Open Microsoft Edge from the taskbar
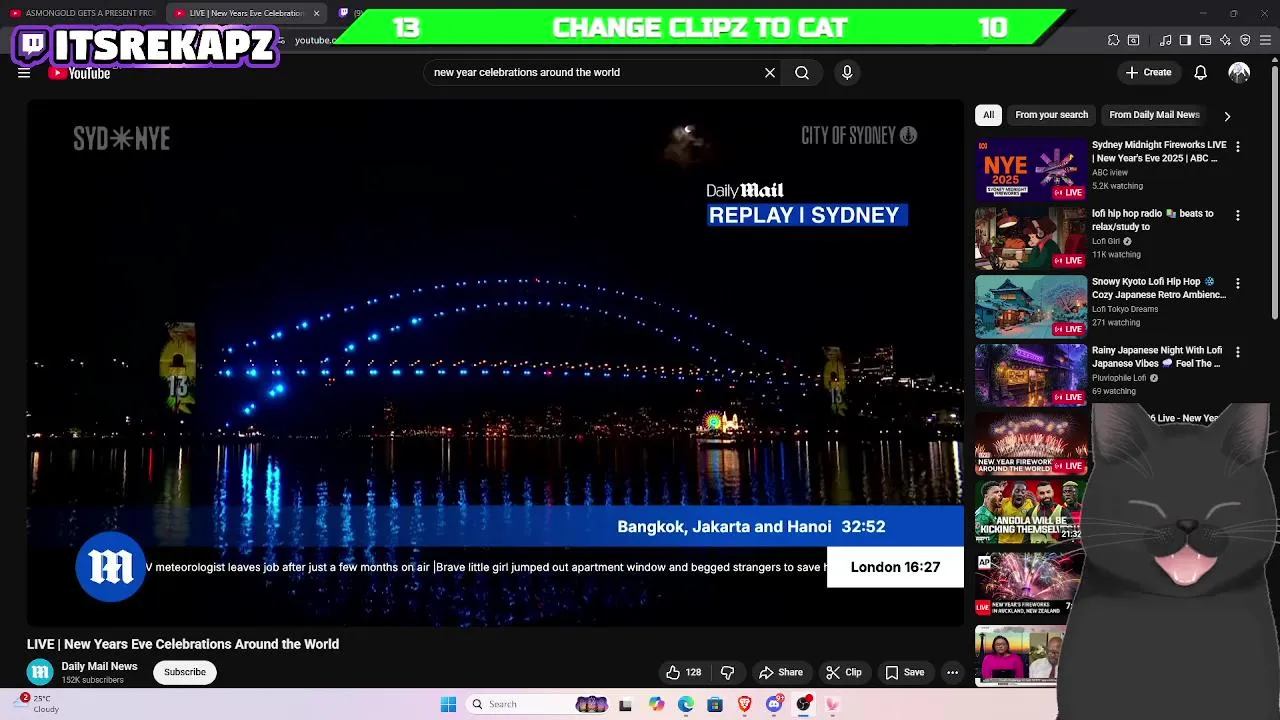Image resolution: width=1280 pixels, height=720 pixels. click(685, 704)
